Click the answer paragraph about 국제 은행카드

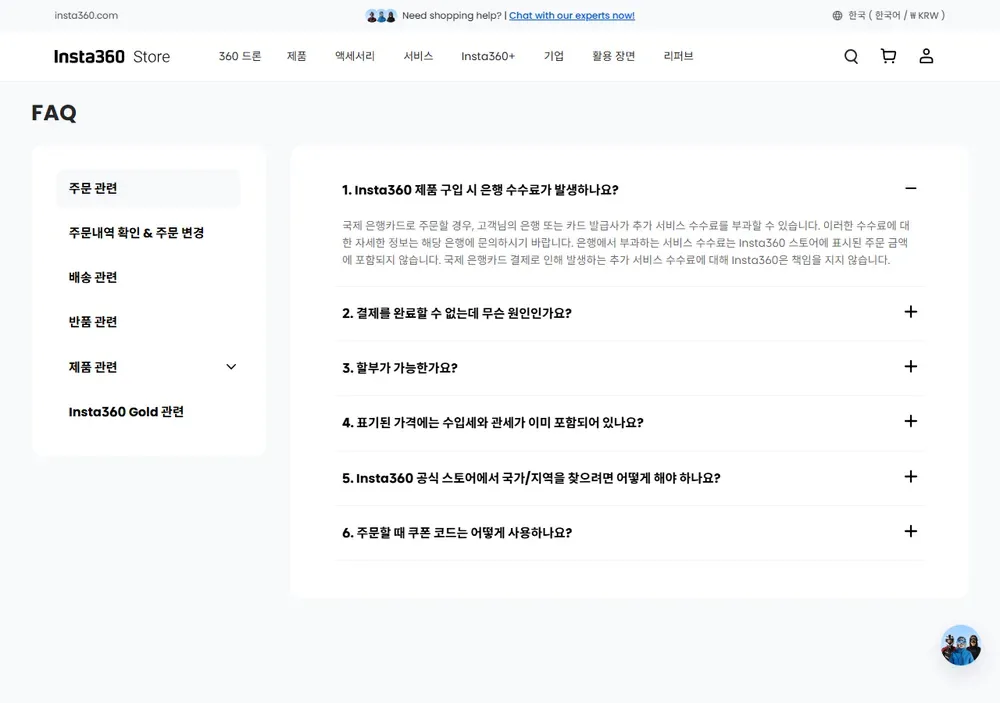[626, 242]
